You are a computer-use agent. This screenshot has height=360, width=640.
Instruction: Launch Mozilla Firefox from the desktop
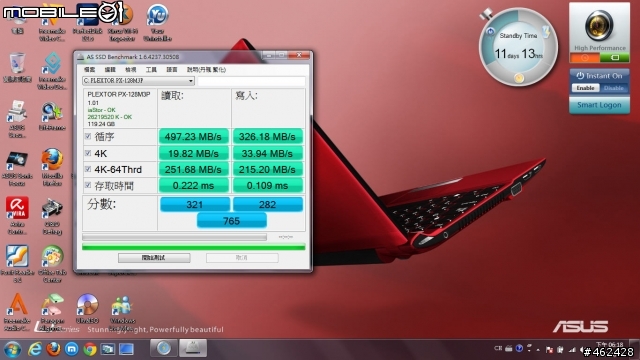(52, 167)
